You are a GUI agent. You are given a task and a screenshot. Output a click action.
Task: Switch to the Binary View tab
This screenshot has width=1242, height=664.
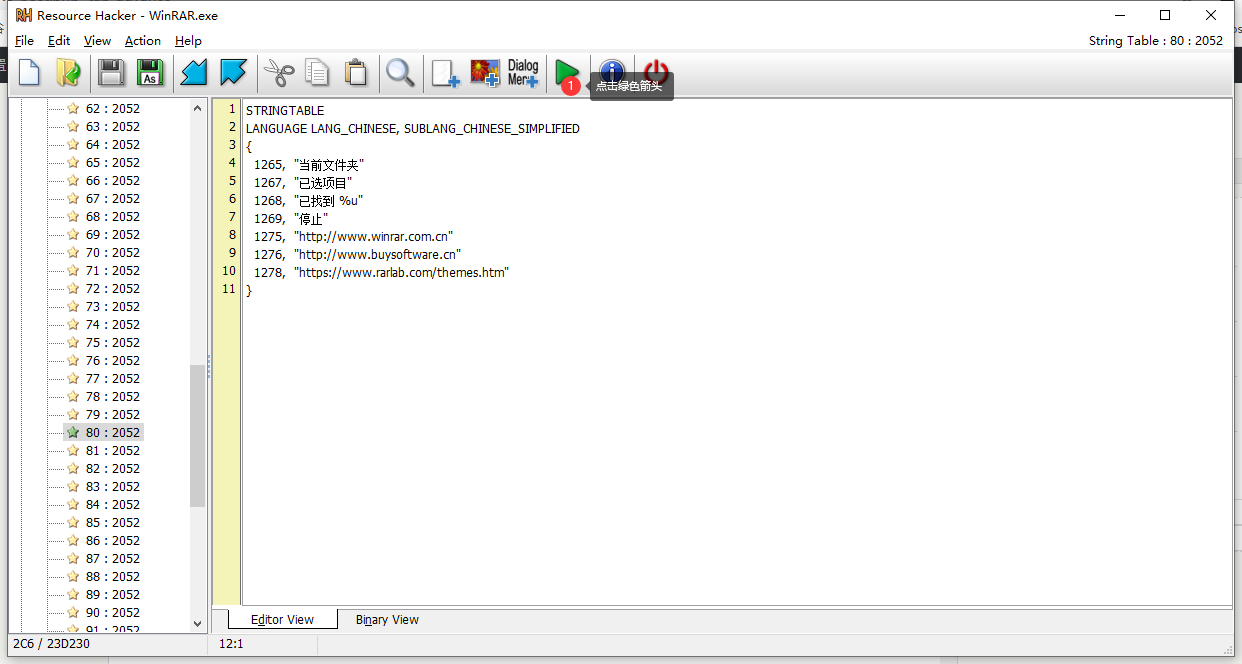click(387, 620)
